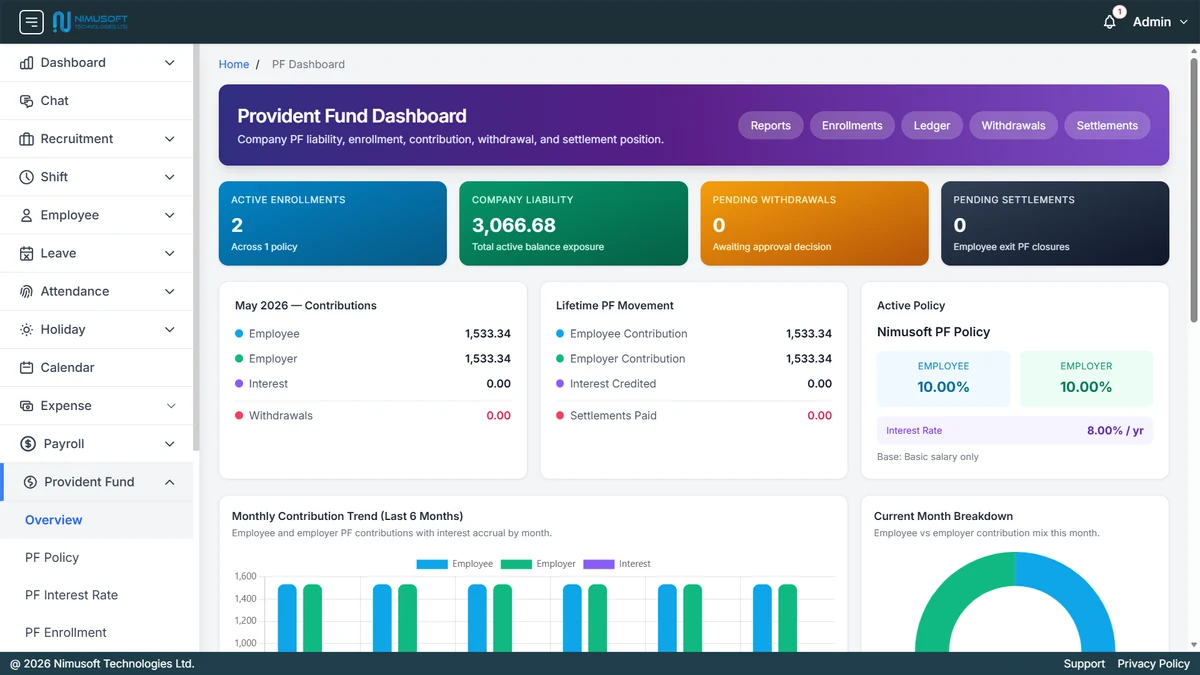Click the Monthly Contribution Trend heading

pyautogui.click(x=347, y=516)
